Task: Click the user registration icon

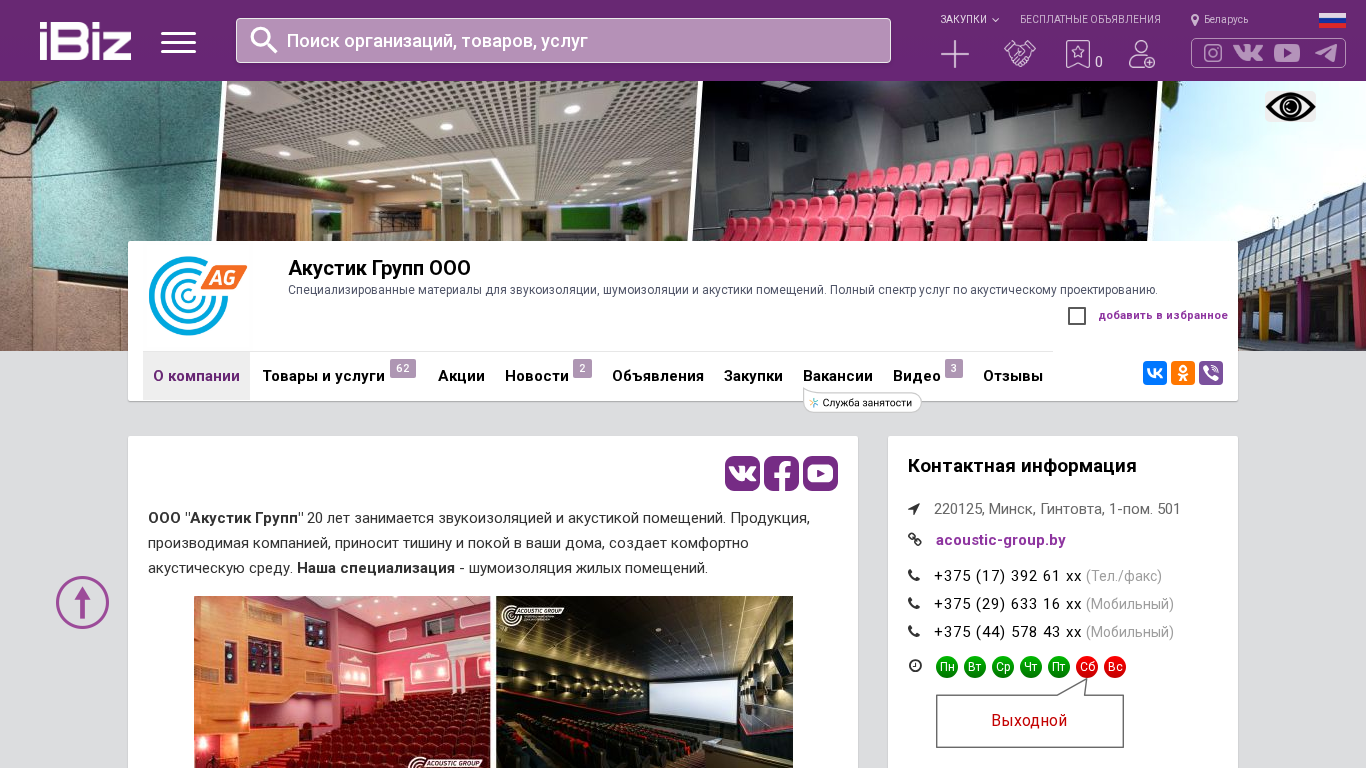Action: 1142,54
